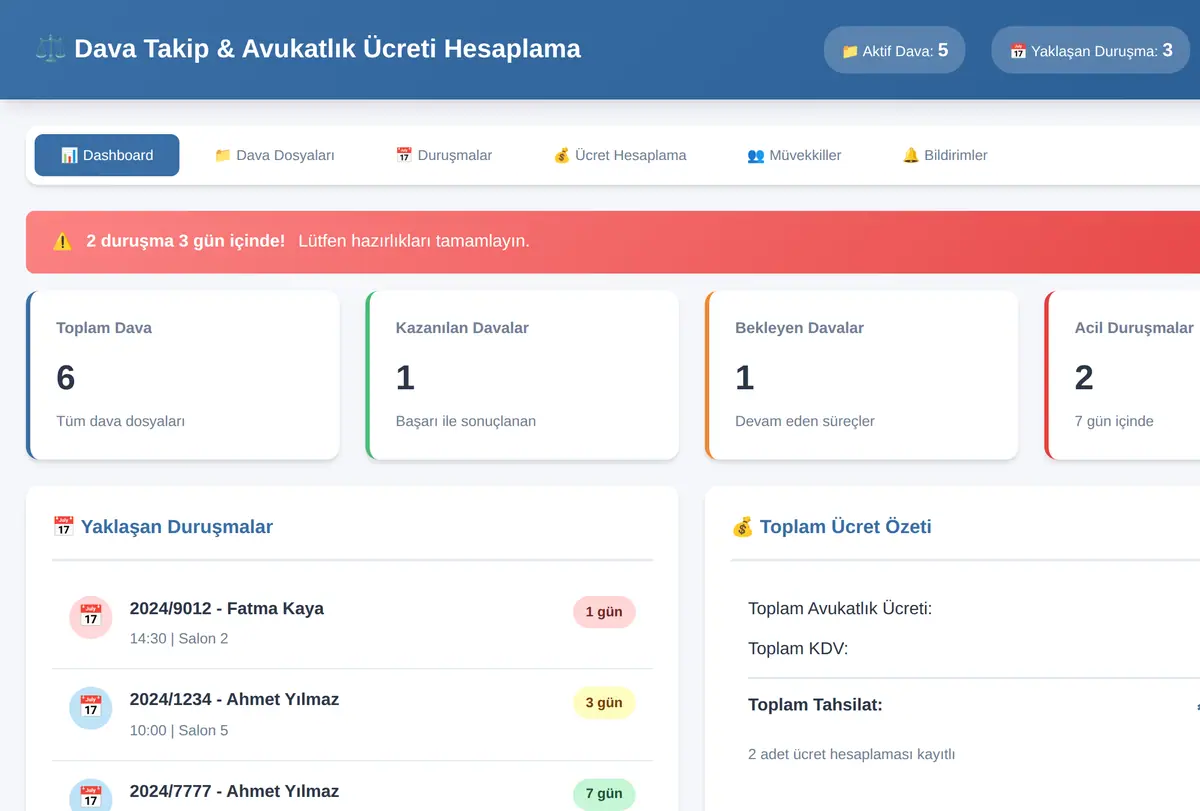The image size is (1200, 811).
Task: Click the folder icon on Dava Dosyaları tab
Action: point(223,155)
